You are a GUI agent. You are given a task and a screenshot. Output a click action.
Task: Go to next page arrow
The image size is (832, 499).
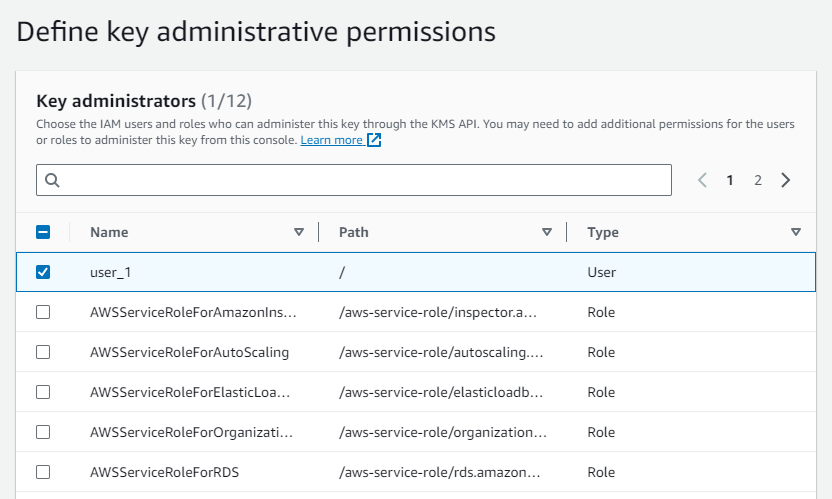(x=786, y=180)
